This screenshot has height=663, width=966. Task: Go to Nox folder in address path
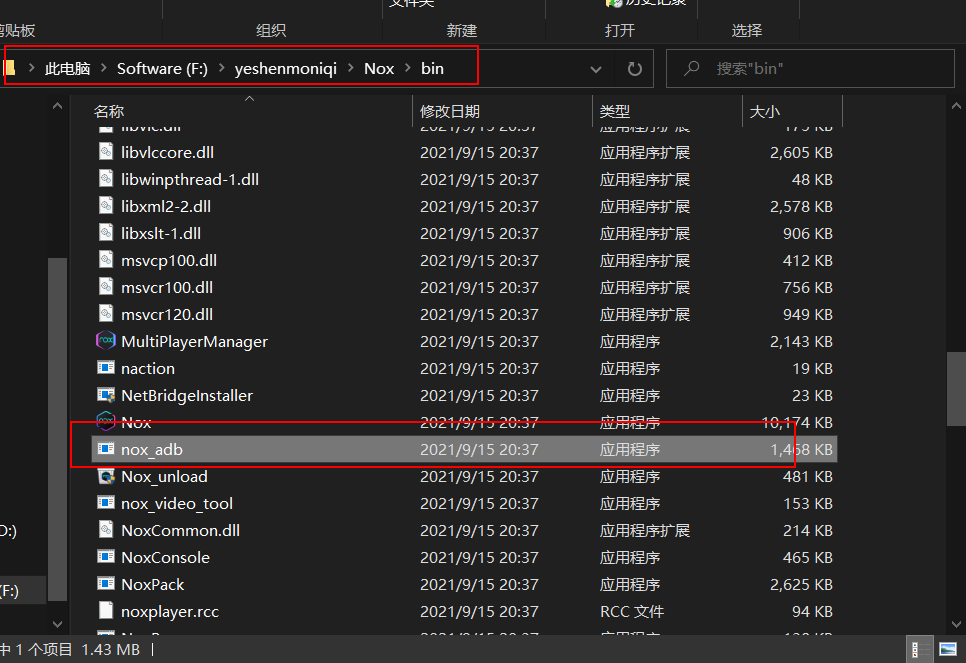tap(379, 68)
